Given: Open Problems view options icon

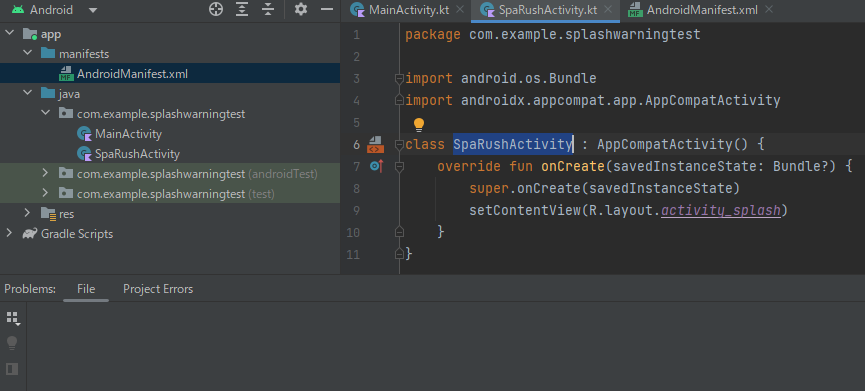Looking at the screenshot, I should 13,318.
